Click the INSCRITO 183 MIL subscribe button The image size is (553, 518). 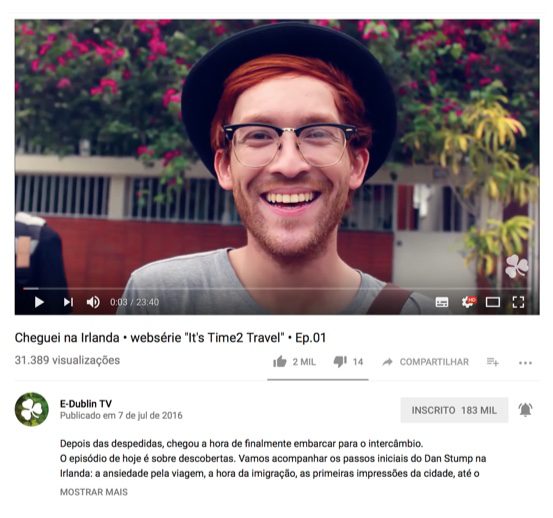coord(454,410)
